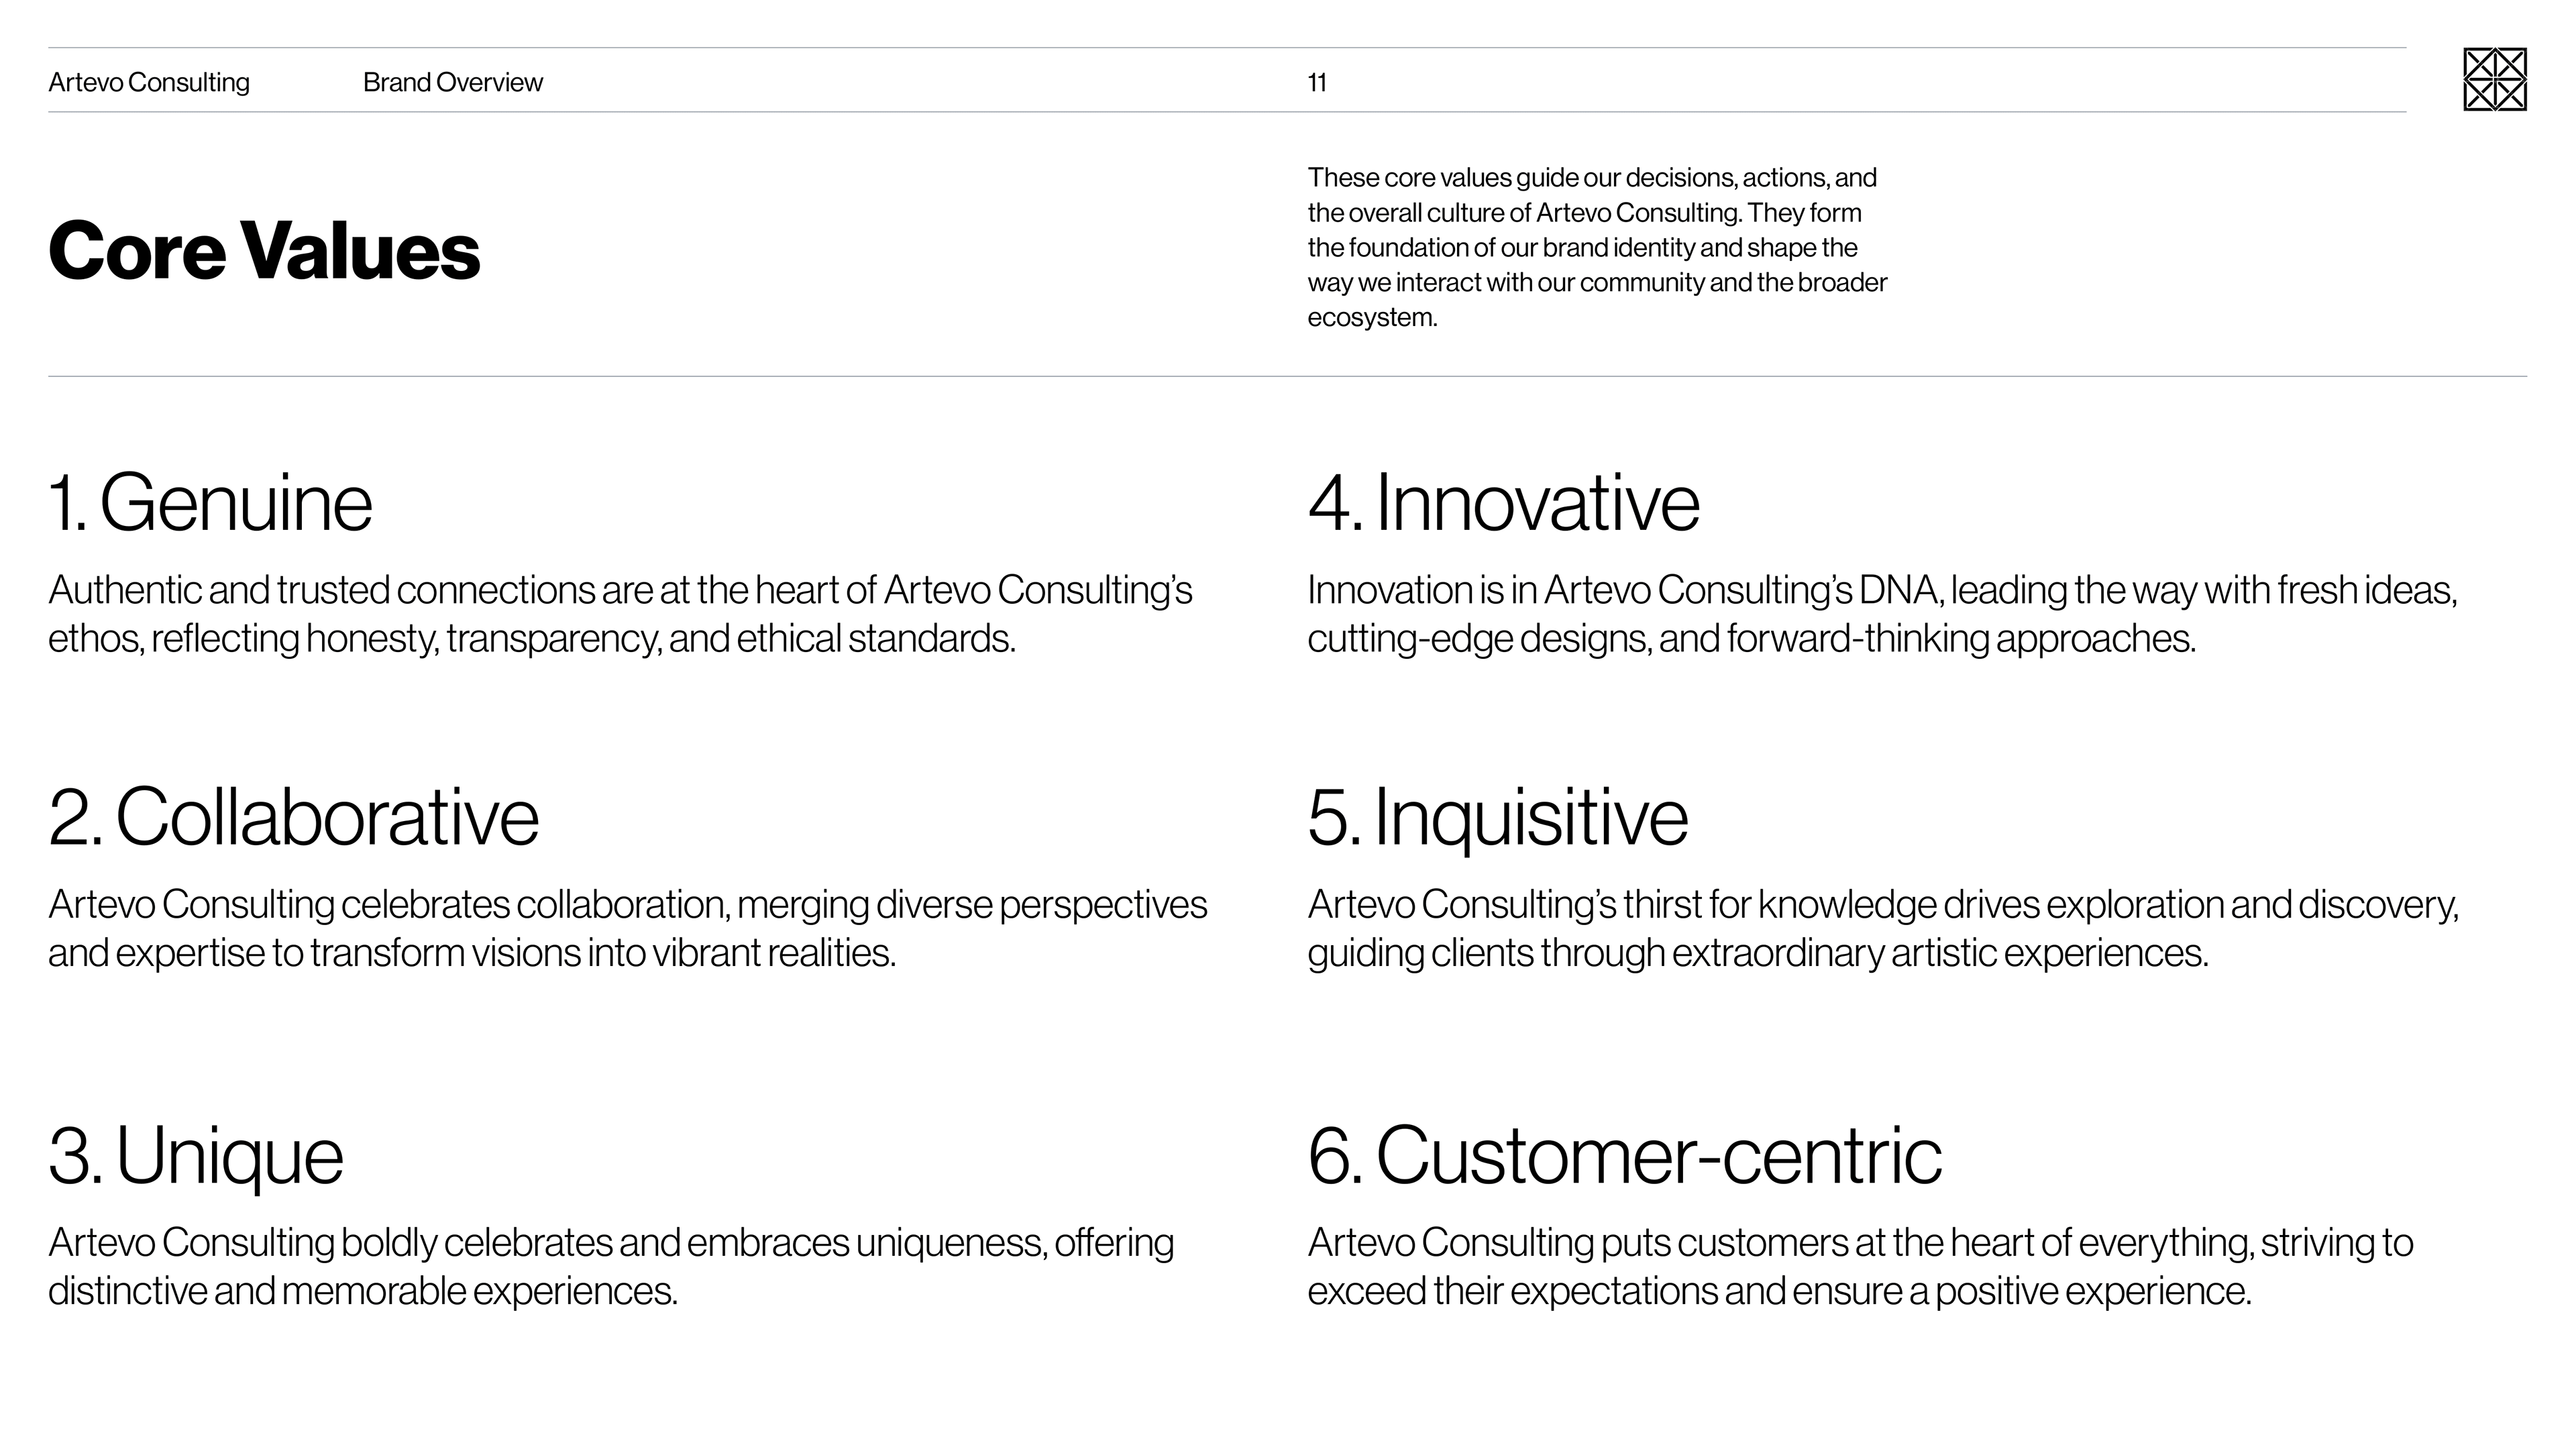Select the "1. Genuine" heading
Image resolution: width=2576 pixels, height=1449 pixels.
(x=210, y=502)
